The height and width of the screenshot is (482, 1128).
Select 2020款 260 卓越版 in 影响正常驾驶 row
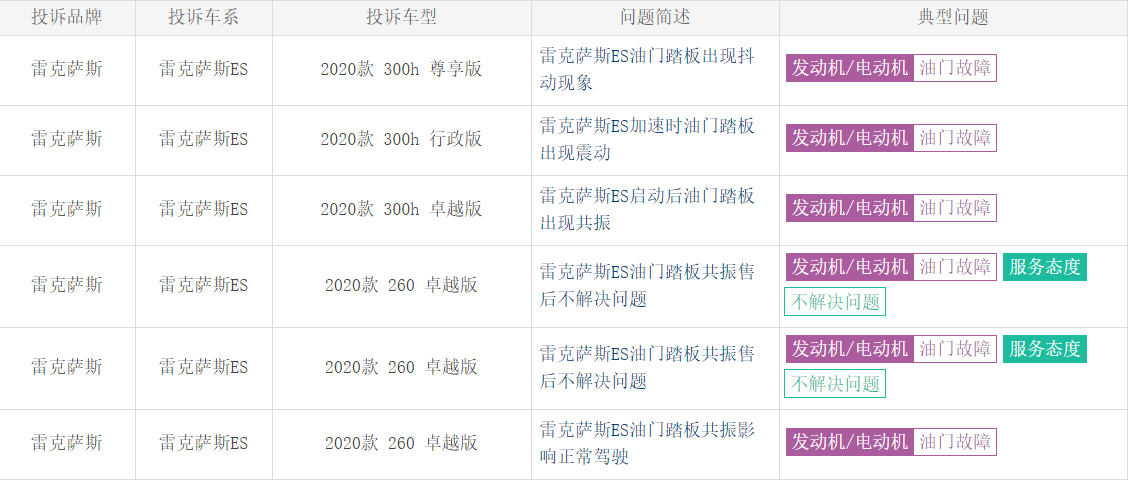(401, 443)
